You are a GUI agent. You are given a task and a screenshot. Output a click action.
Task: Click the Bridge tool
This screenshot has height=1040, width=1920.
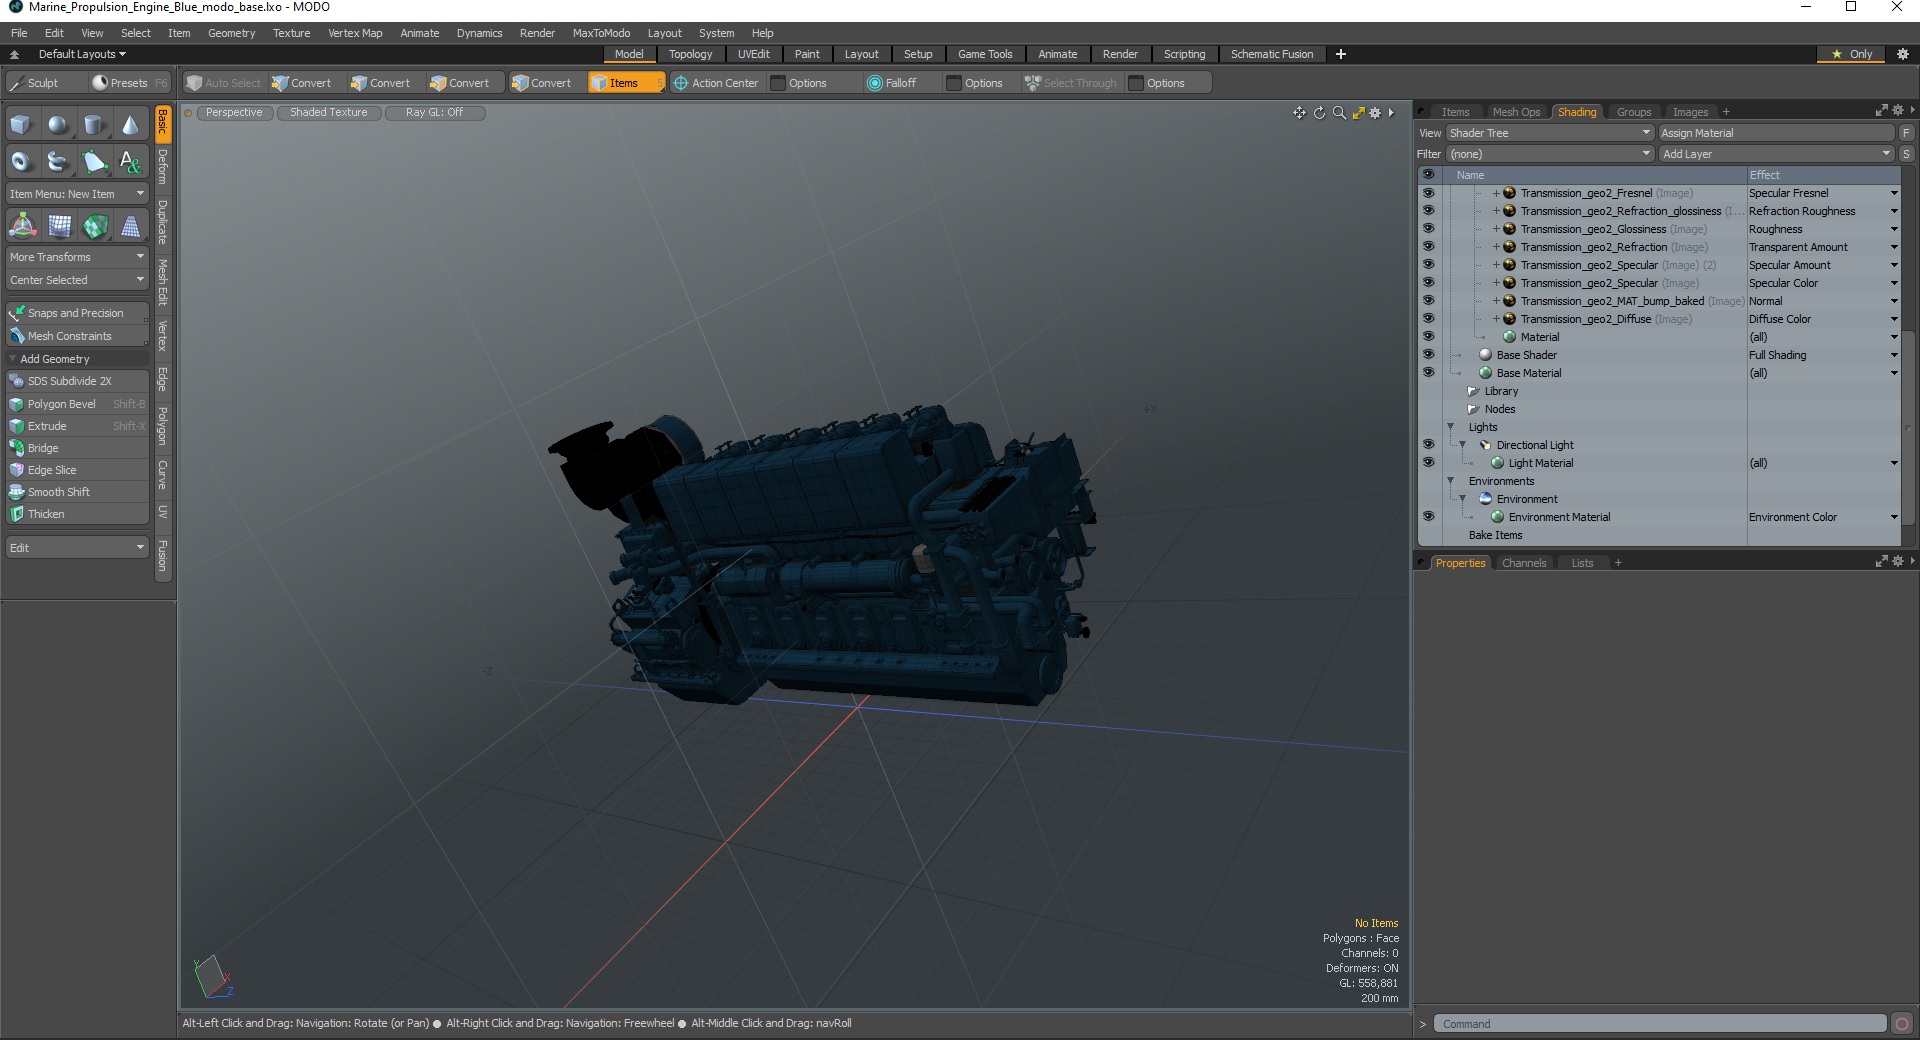[77, 448]
